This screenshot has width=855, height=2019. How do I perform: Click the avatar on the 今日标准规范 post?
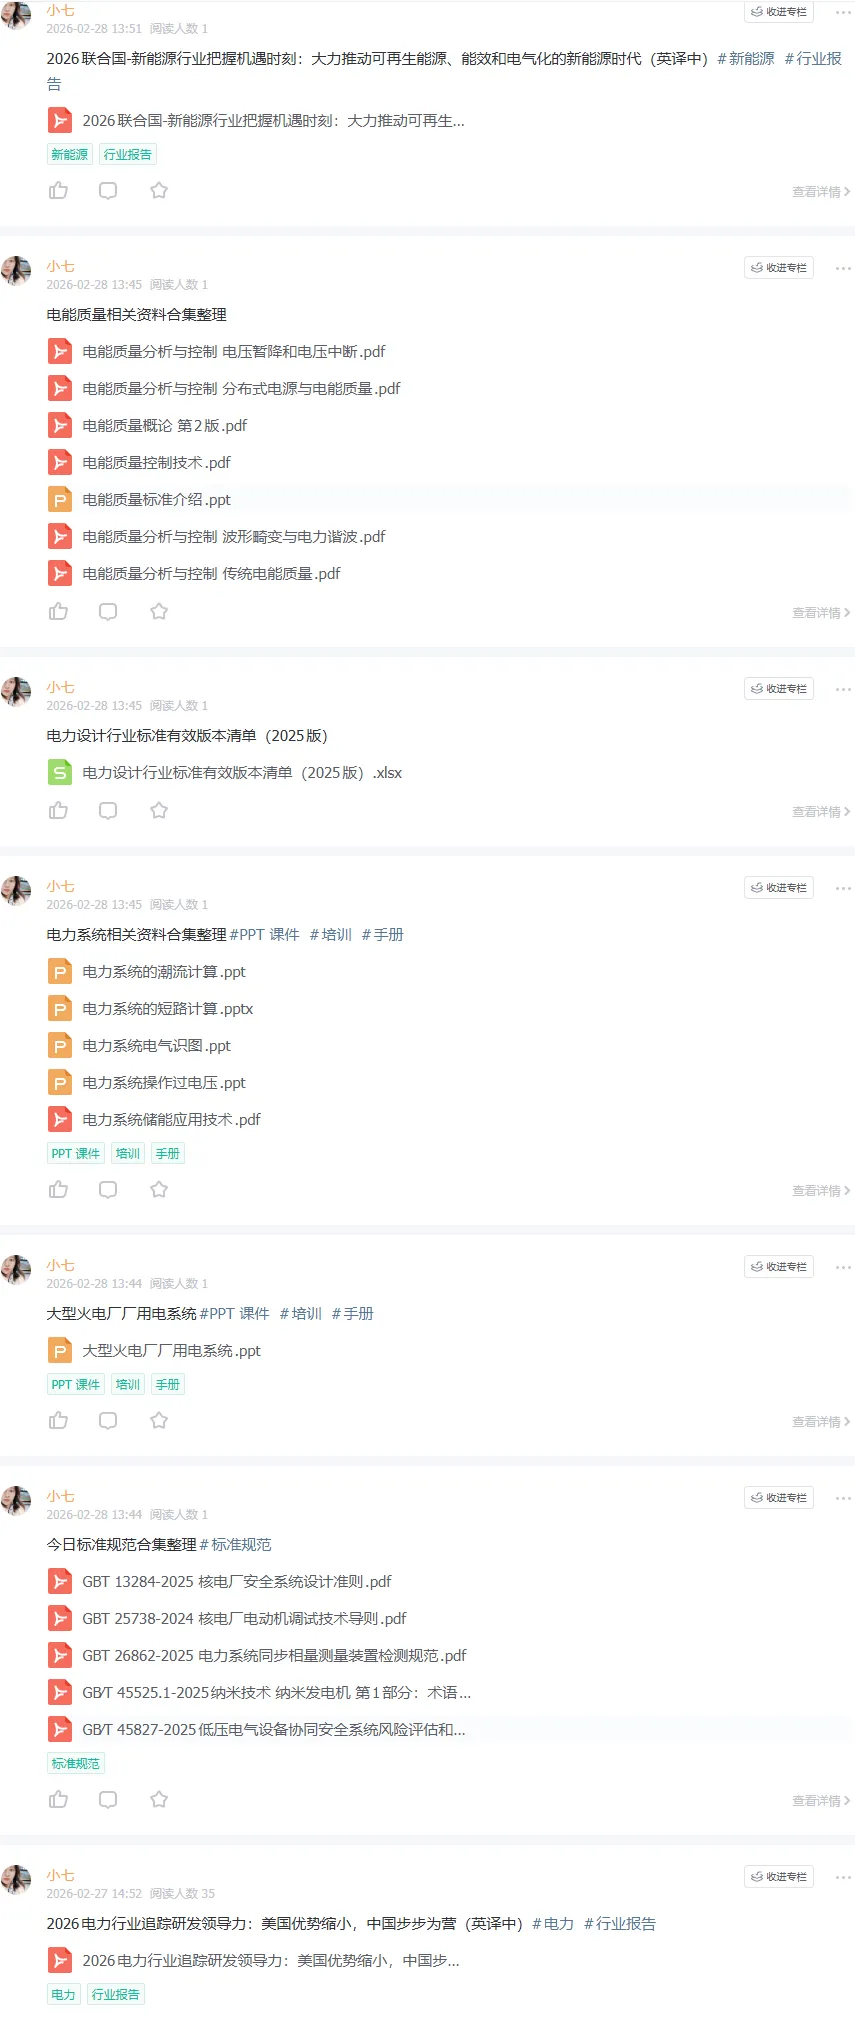(x=16, y=1501)
